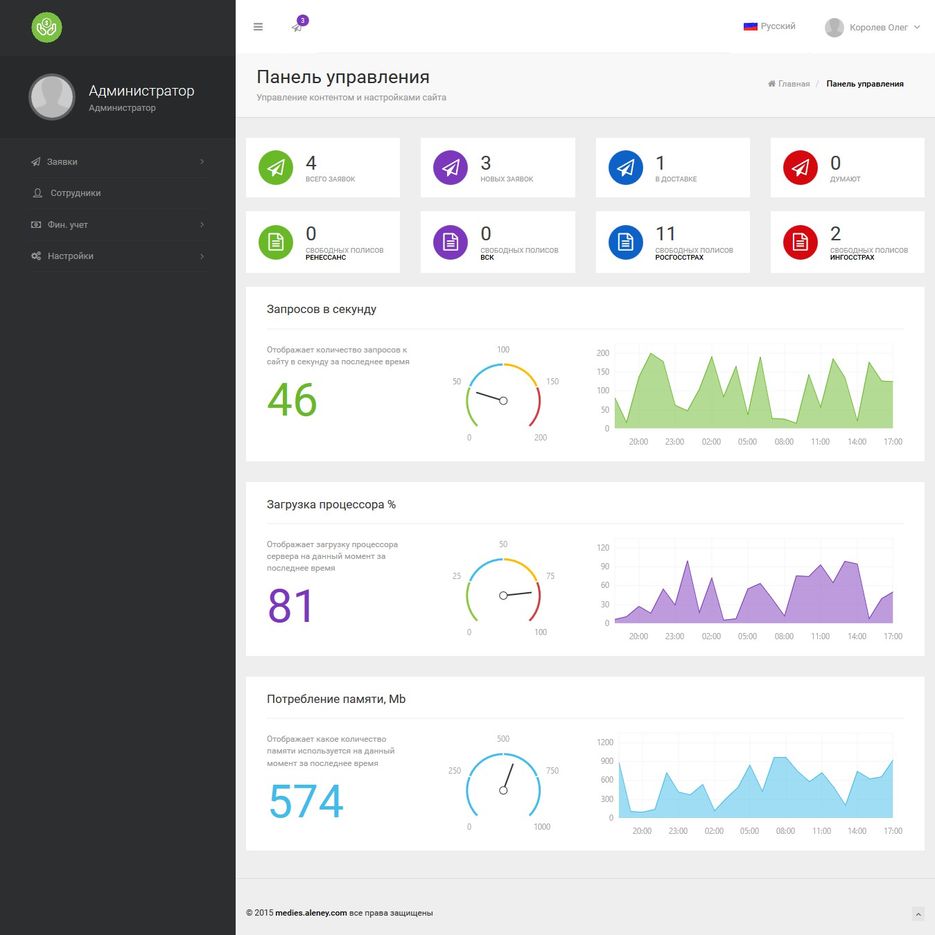Click the 0 свободных полисов ВСК count
Screen dimensions: 935x935
pyautogui.click(x=485, y=233)
